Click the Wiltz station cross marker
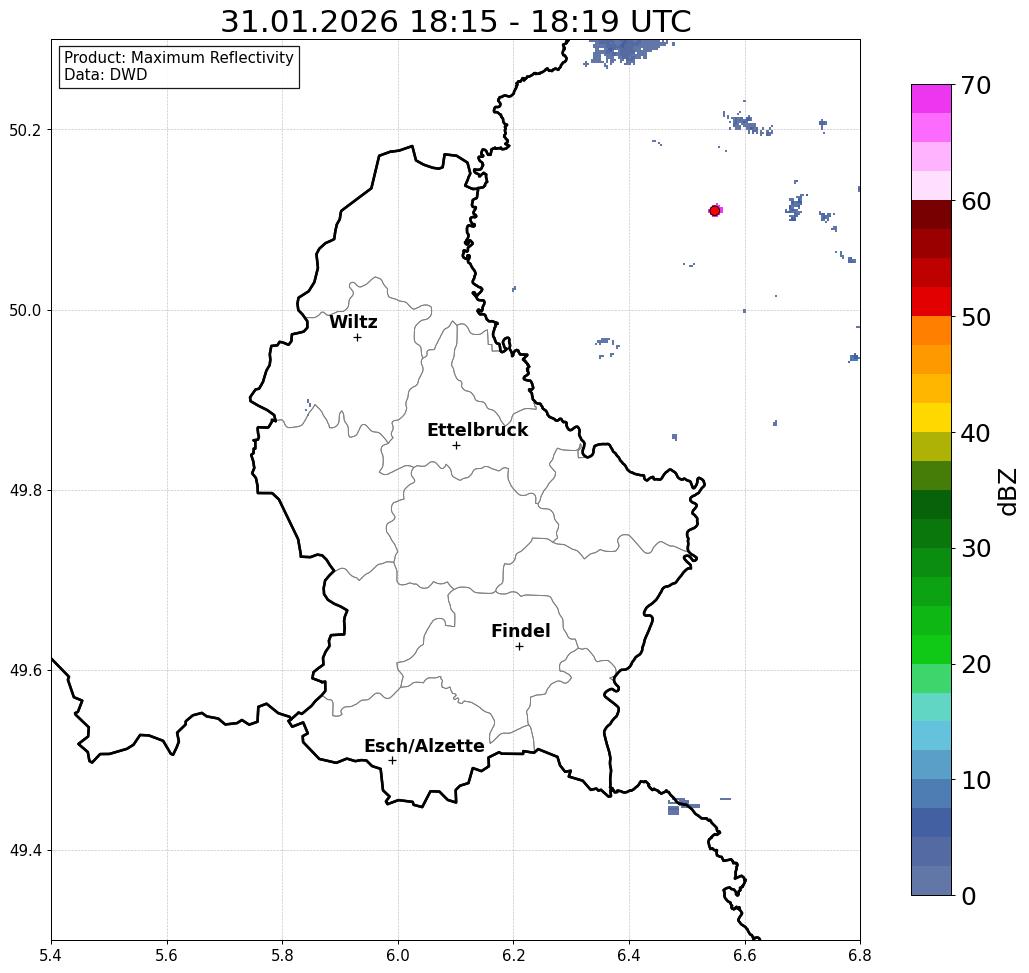The height and width of the screenshot is (973, 1029). [357, 338]
